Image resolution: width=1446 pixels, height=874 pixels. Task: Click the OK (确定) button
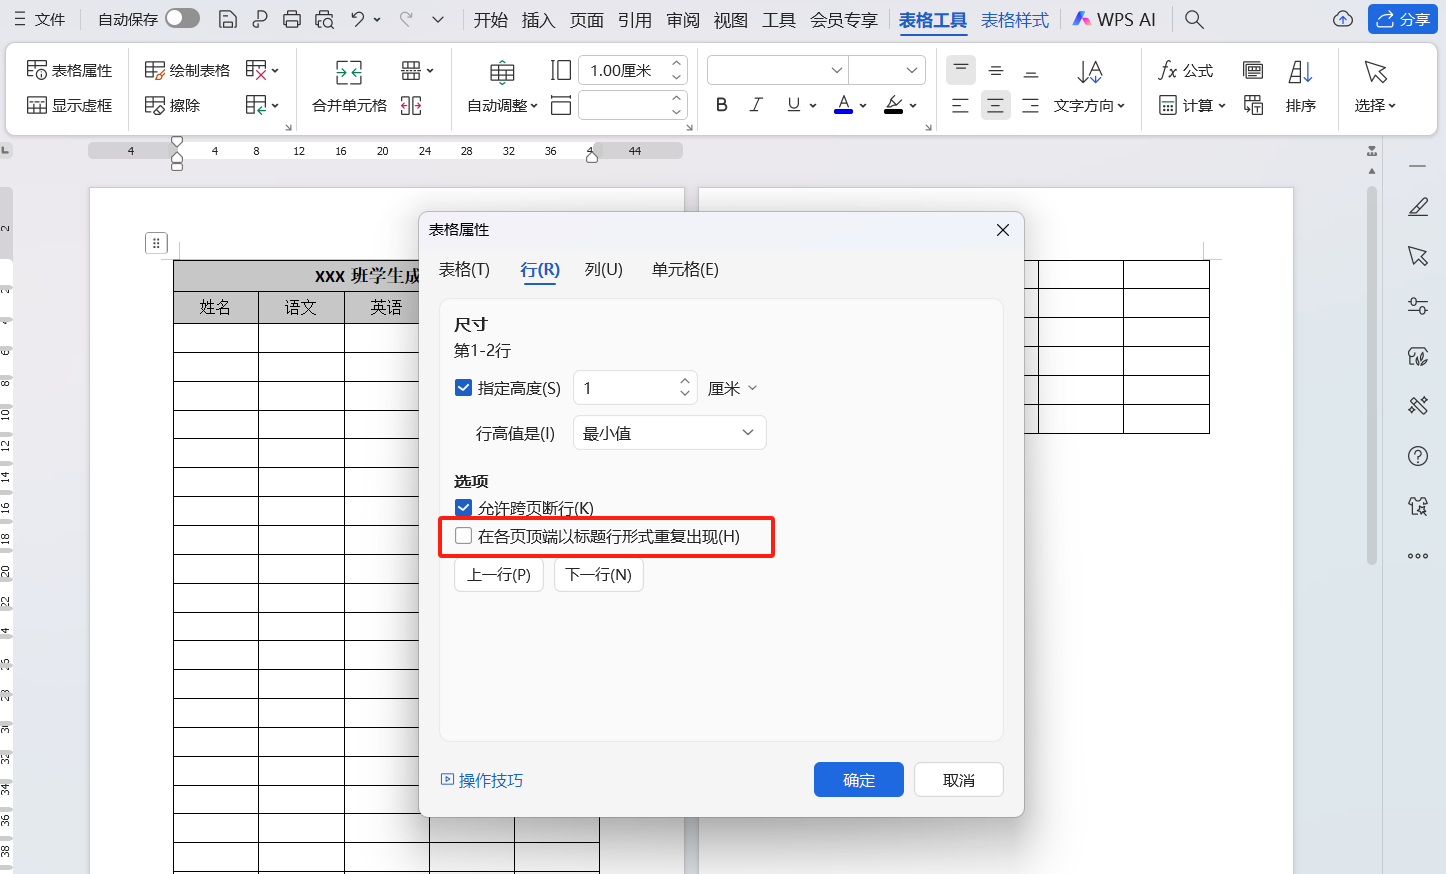[858, 780]
